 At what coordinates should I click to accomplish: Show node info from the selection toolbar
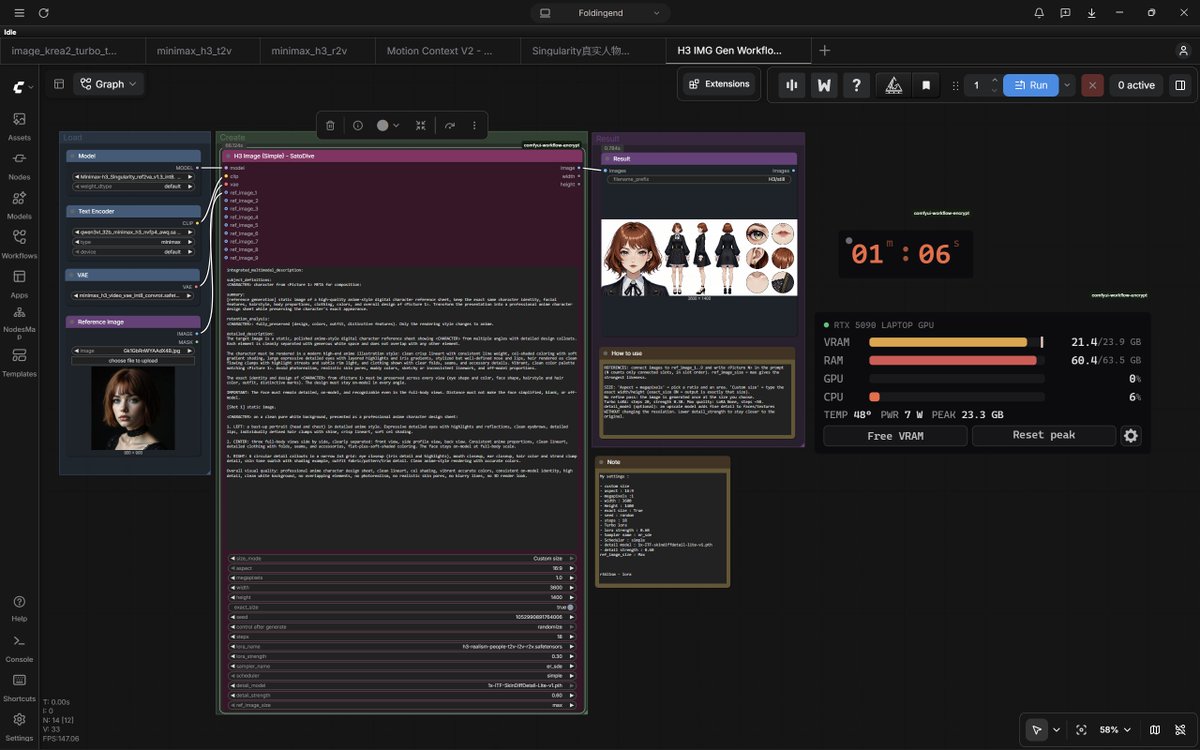coord(358,125)
